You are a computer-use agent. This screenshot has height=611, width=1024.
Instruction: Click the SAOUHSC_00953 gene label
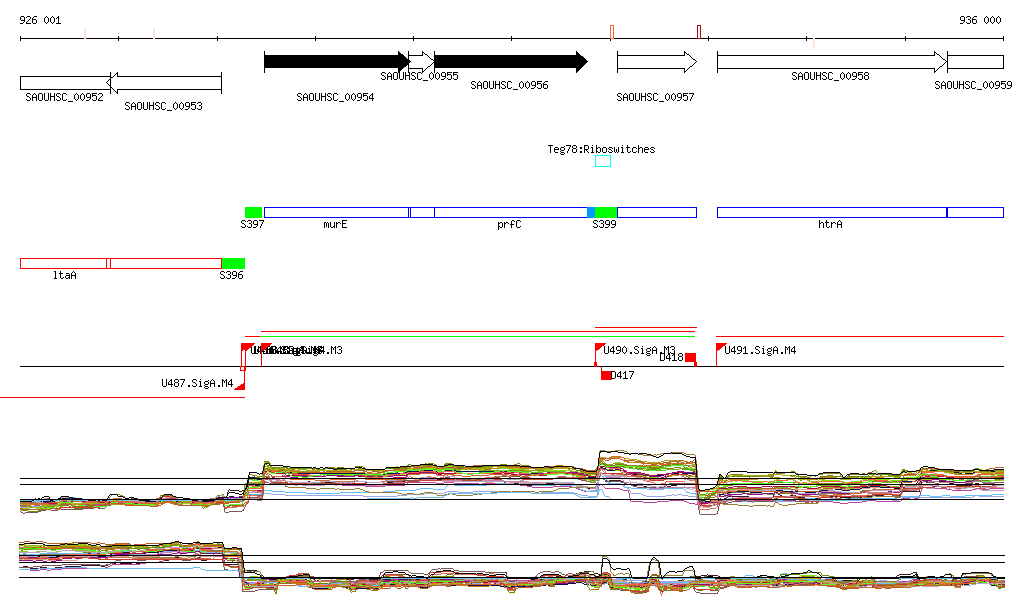click(x=163, y=106)
